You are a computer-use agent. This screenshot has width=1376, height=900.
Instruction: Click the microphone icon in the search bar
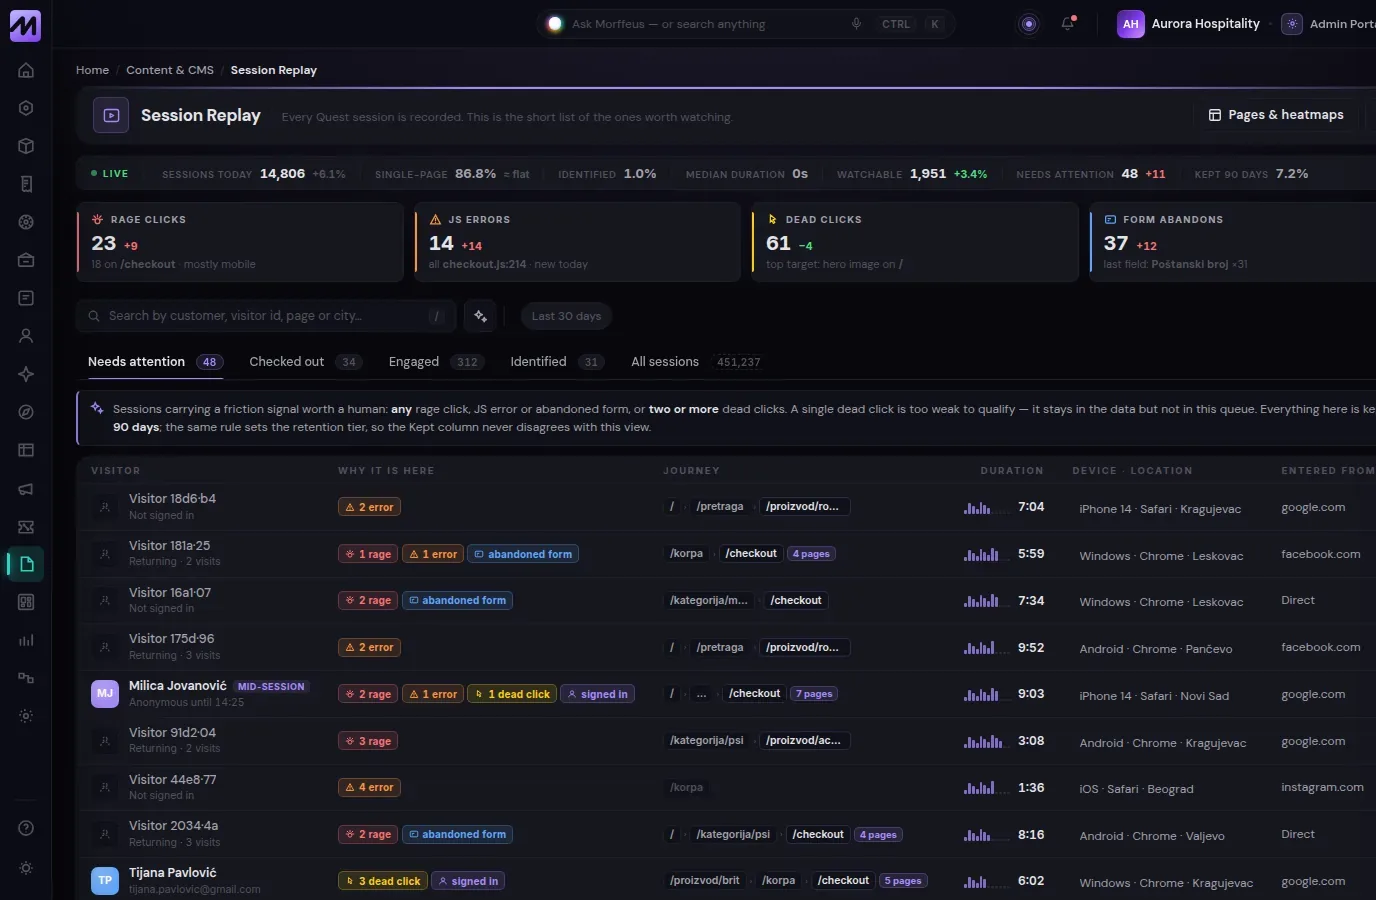(x=856, y=24)
